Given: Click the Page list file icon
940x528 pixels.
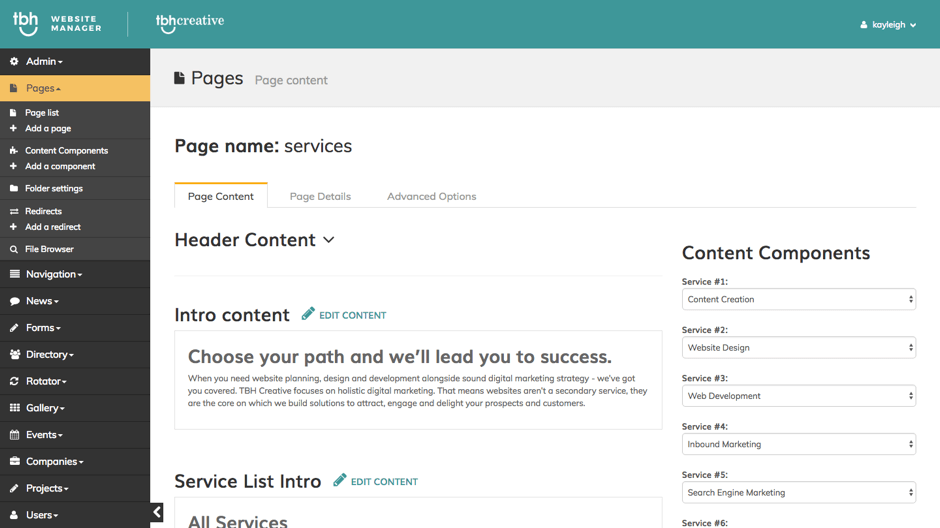Looking at the screenshot, I should pyautogui.click(x=13, y=113).
